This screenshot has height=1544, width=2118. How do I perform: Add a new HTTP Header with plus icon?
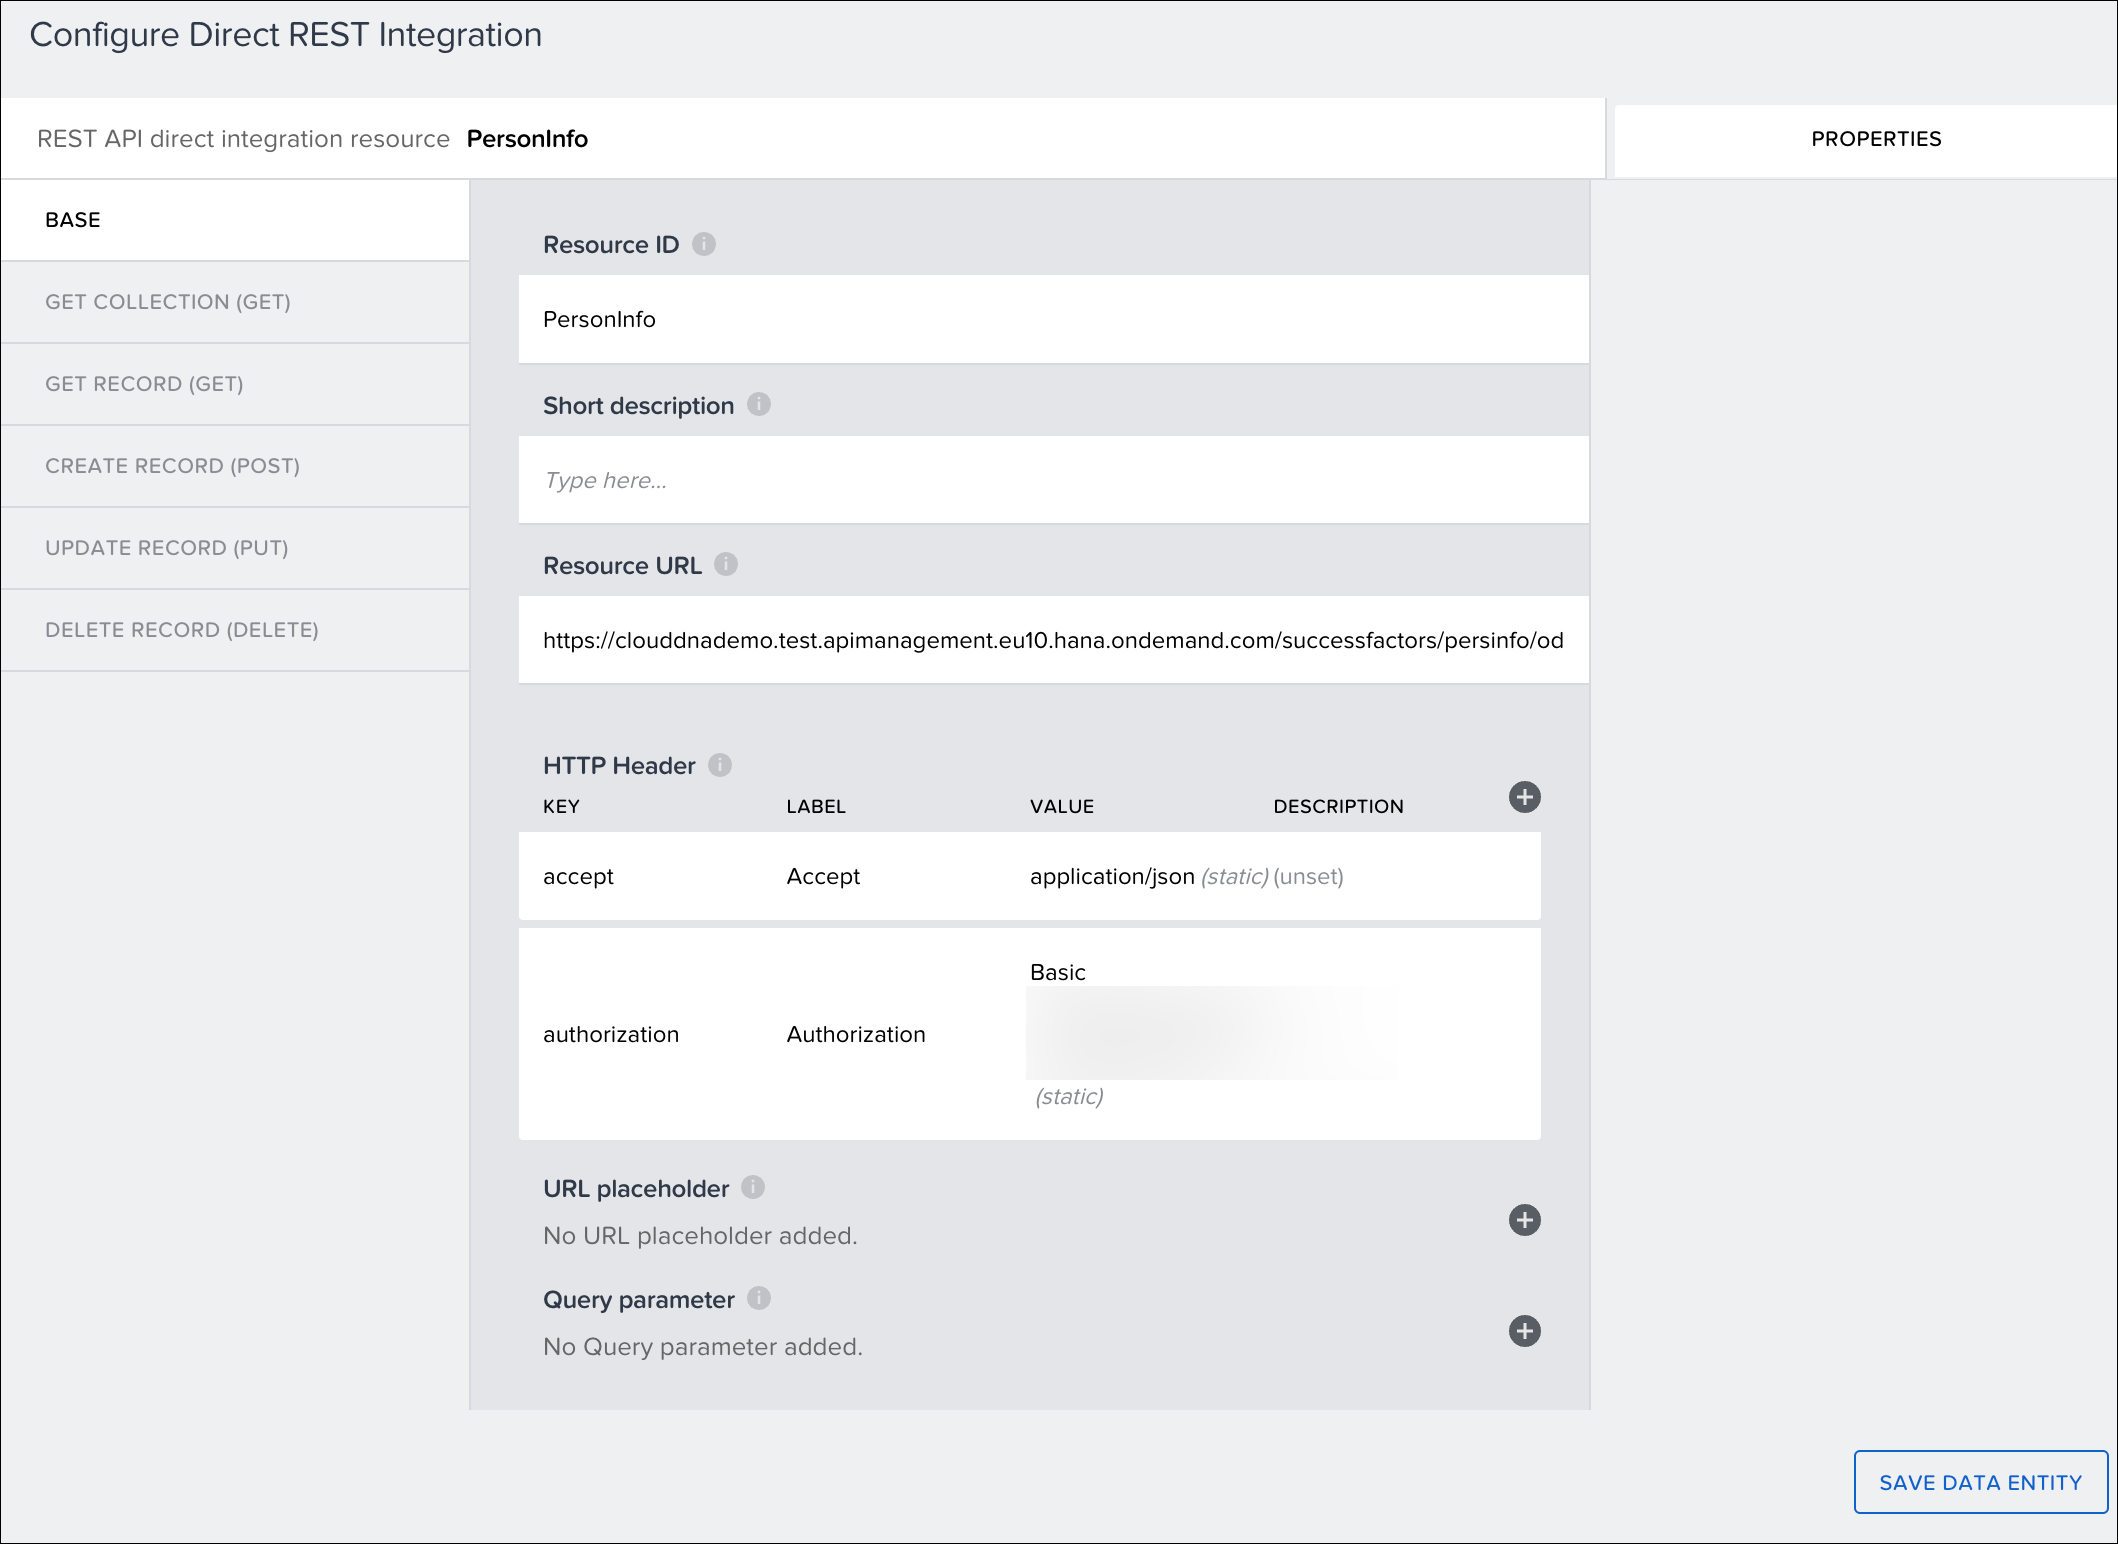pyautogui.click(x=1524, y=797)
